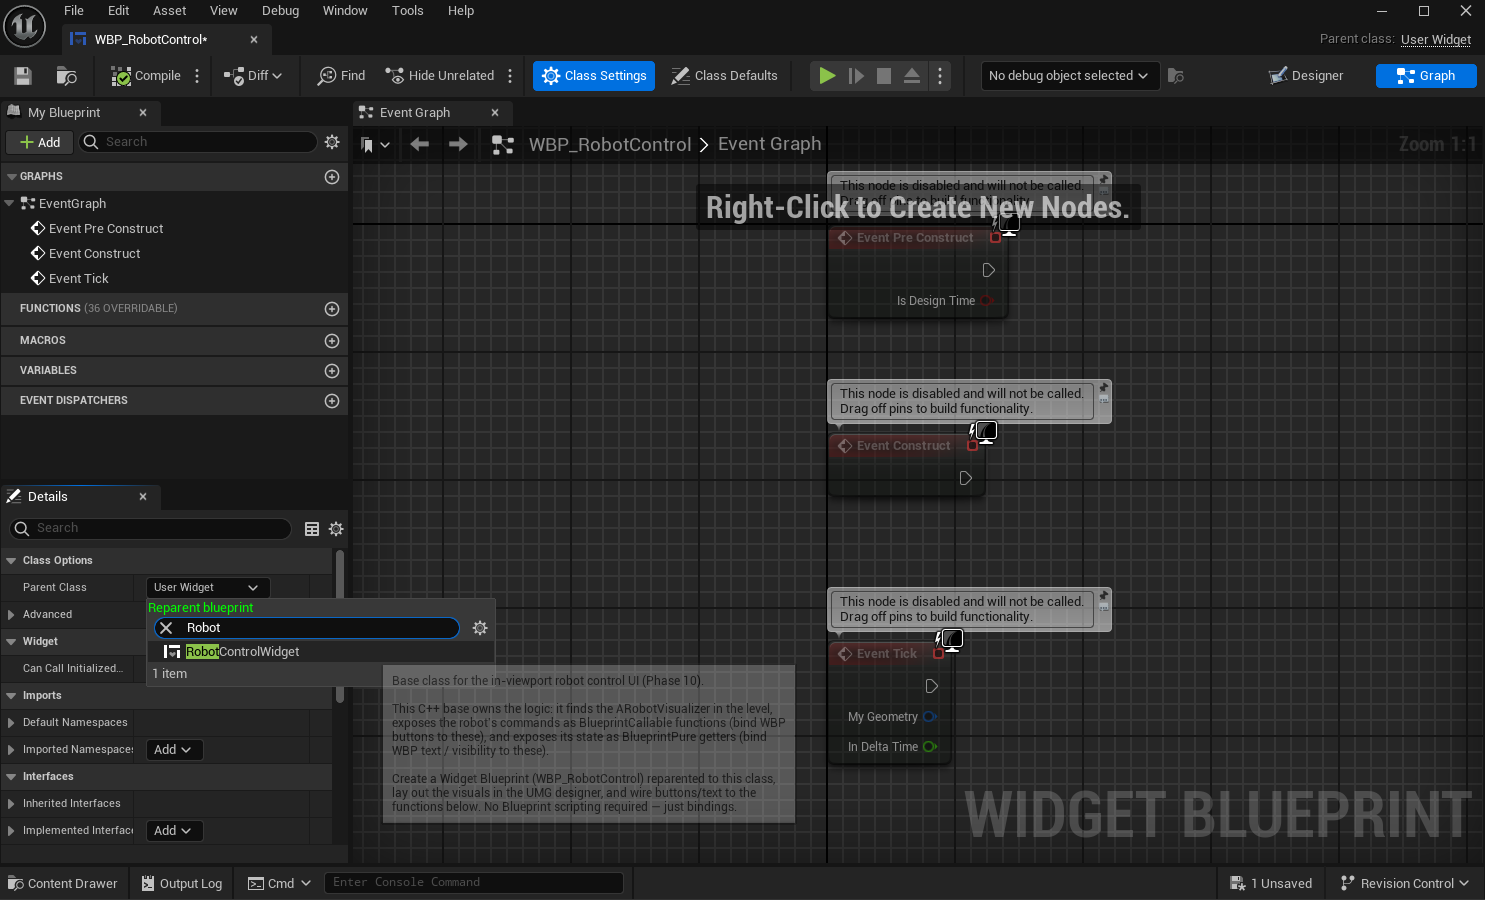1485x900 pixels.
Task: Close the WBP_RobotControl tab
Action: [x=254, y=40]
